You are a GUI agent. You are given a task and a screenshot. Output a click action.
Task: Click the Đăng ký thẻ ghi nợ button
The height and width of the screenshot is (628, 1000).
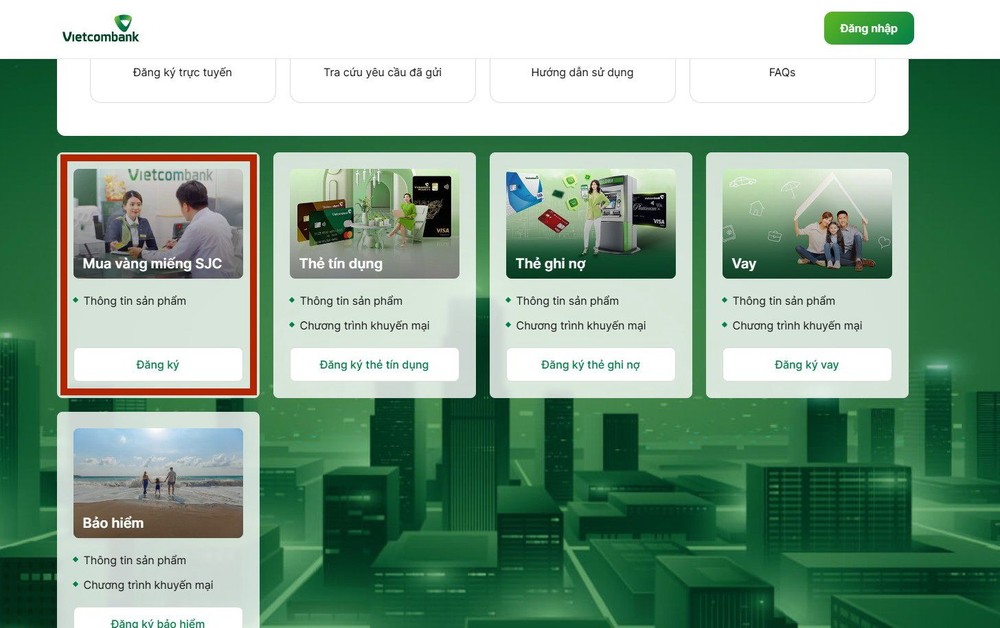coord(590,364)
